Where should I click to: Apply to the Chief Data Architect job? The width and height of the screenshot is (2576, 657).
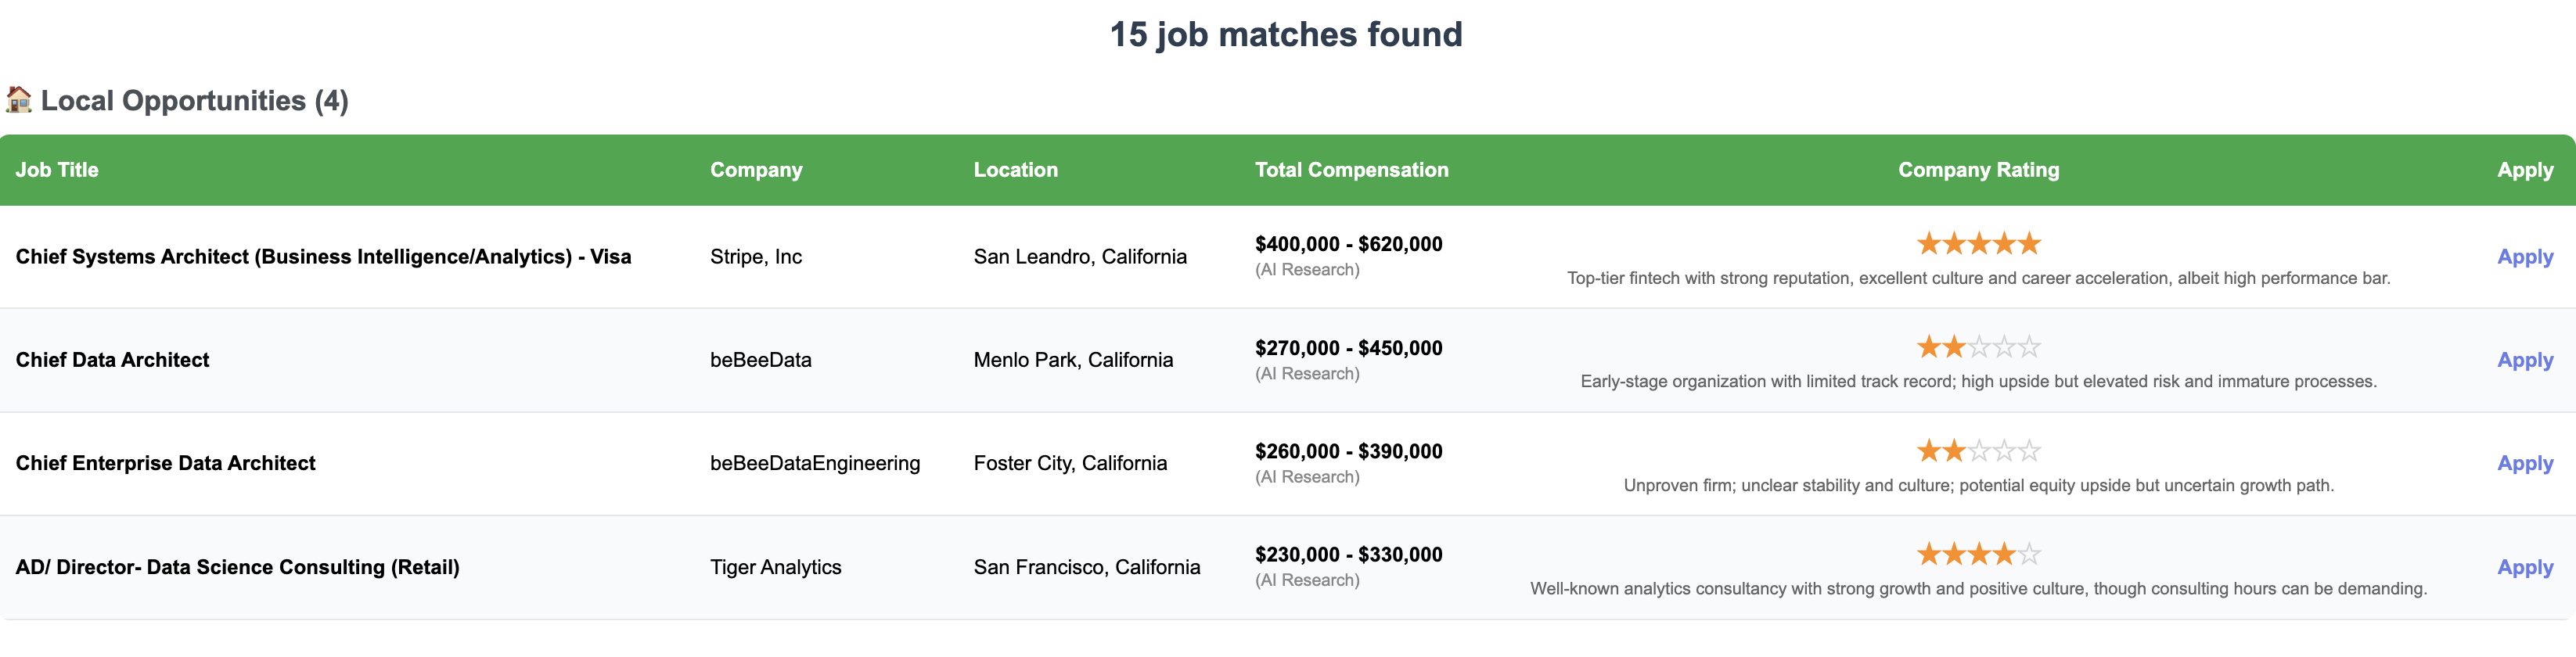[x=2525, y=360]
